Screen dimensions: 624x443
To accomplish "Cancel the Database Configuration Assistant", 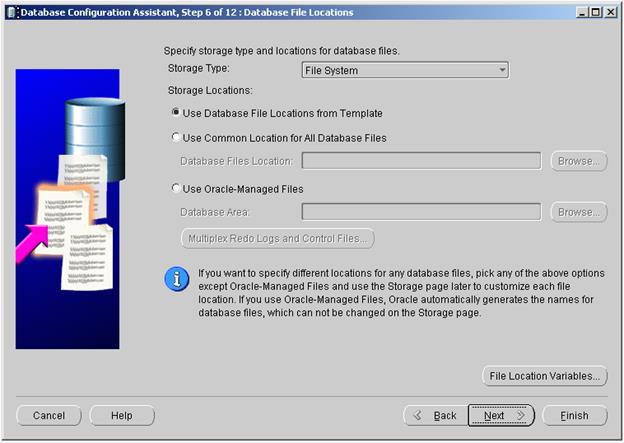I will [49, 416].
